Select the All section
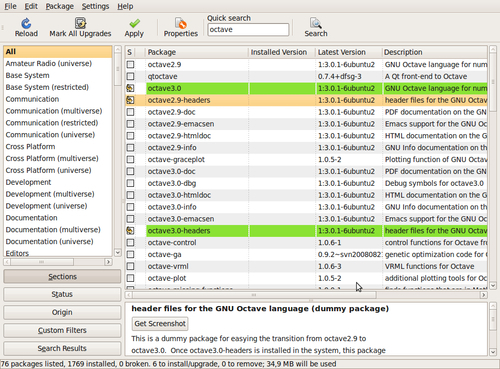This screenshot has width=500, height=369. pos(58,52)
